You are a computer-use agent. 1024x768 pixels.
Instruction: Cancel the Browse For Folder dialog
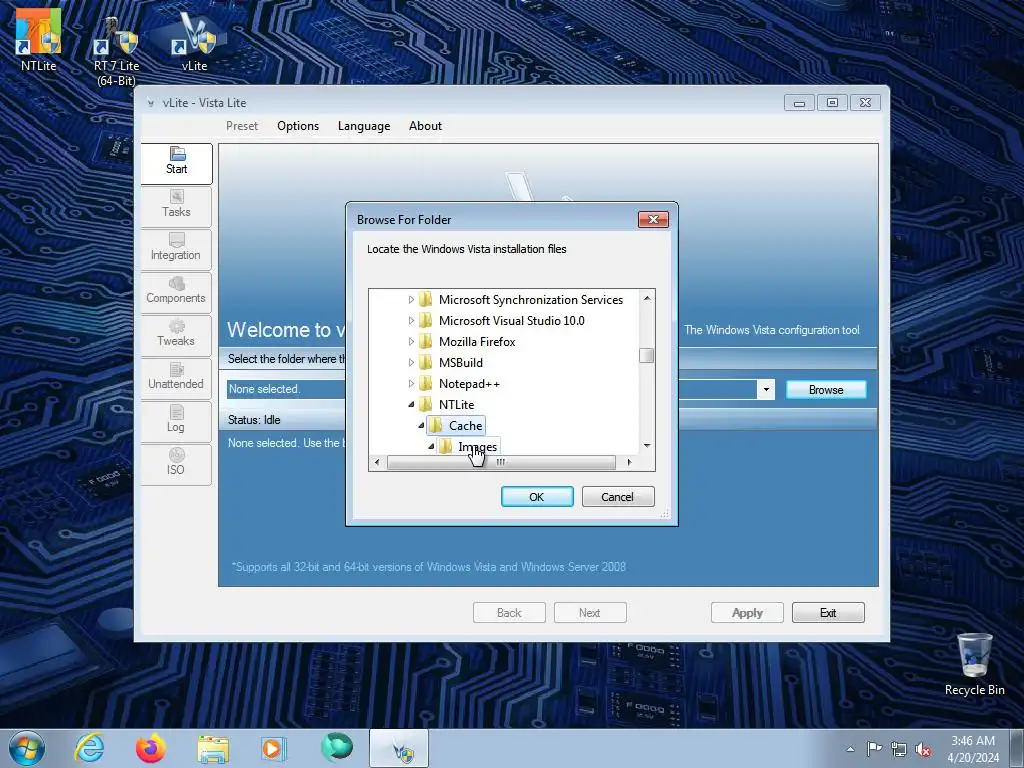click(x=617, y=497)
